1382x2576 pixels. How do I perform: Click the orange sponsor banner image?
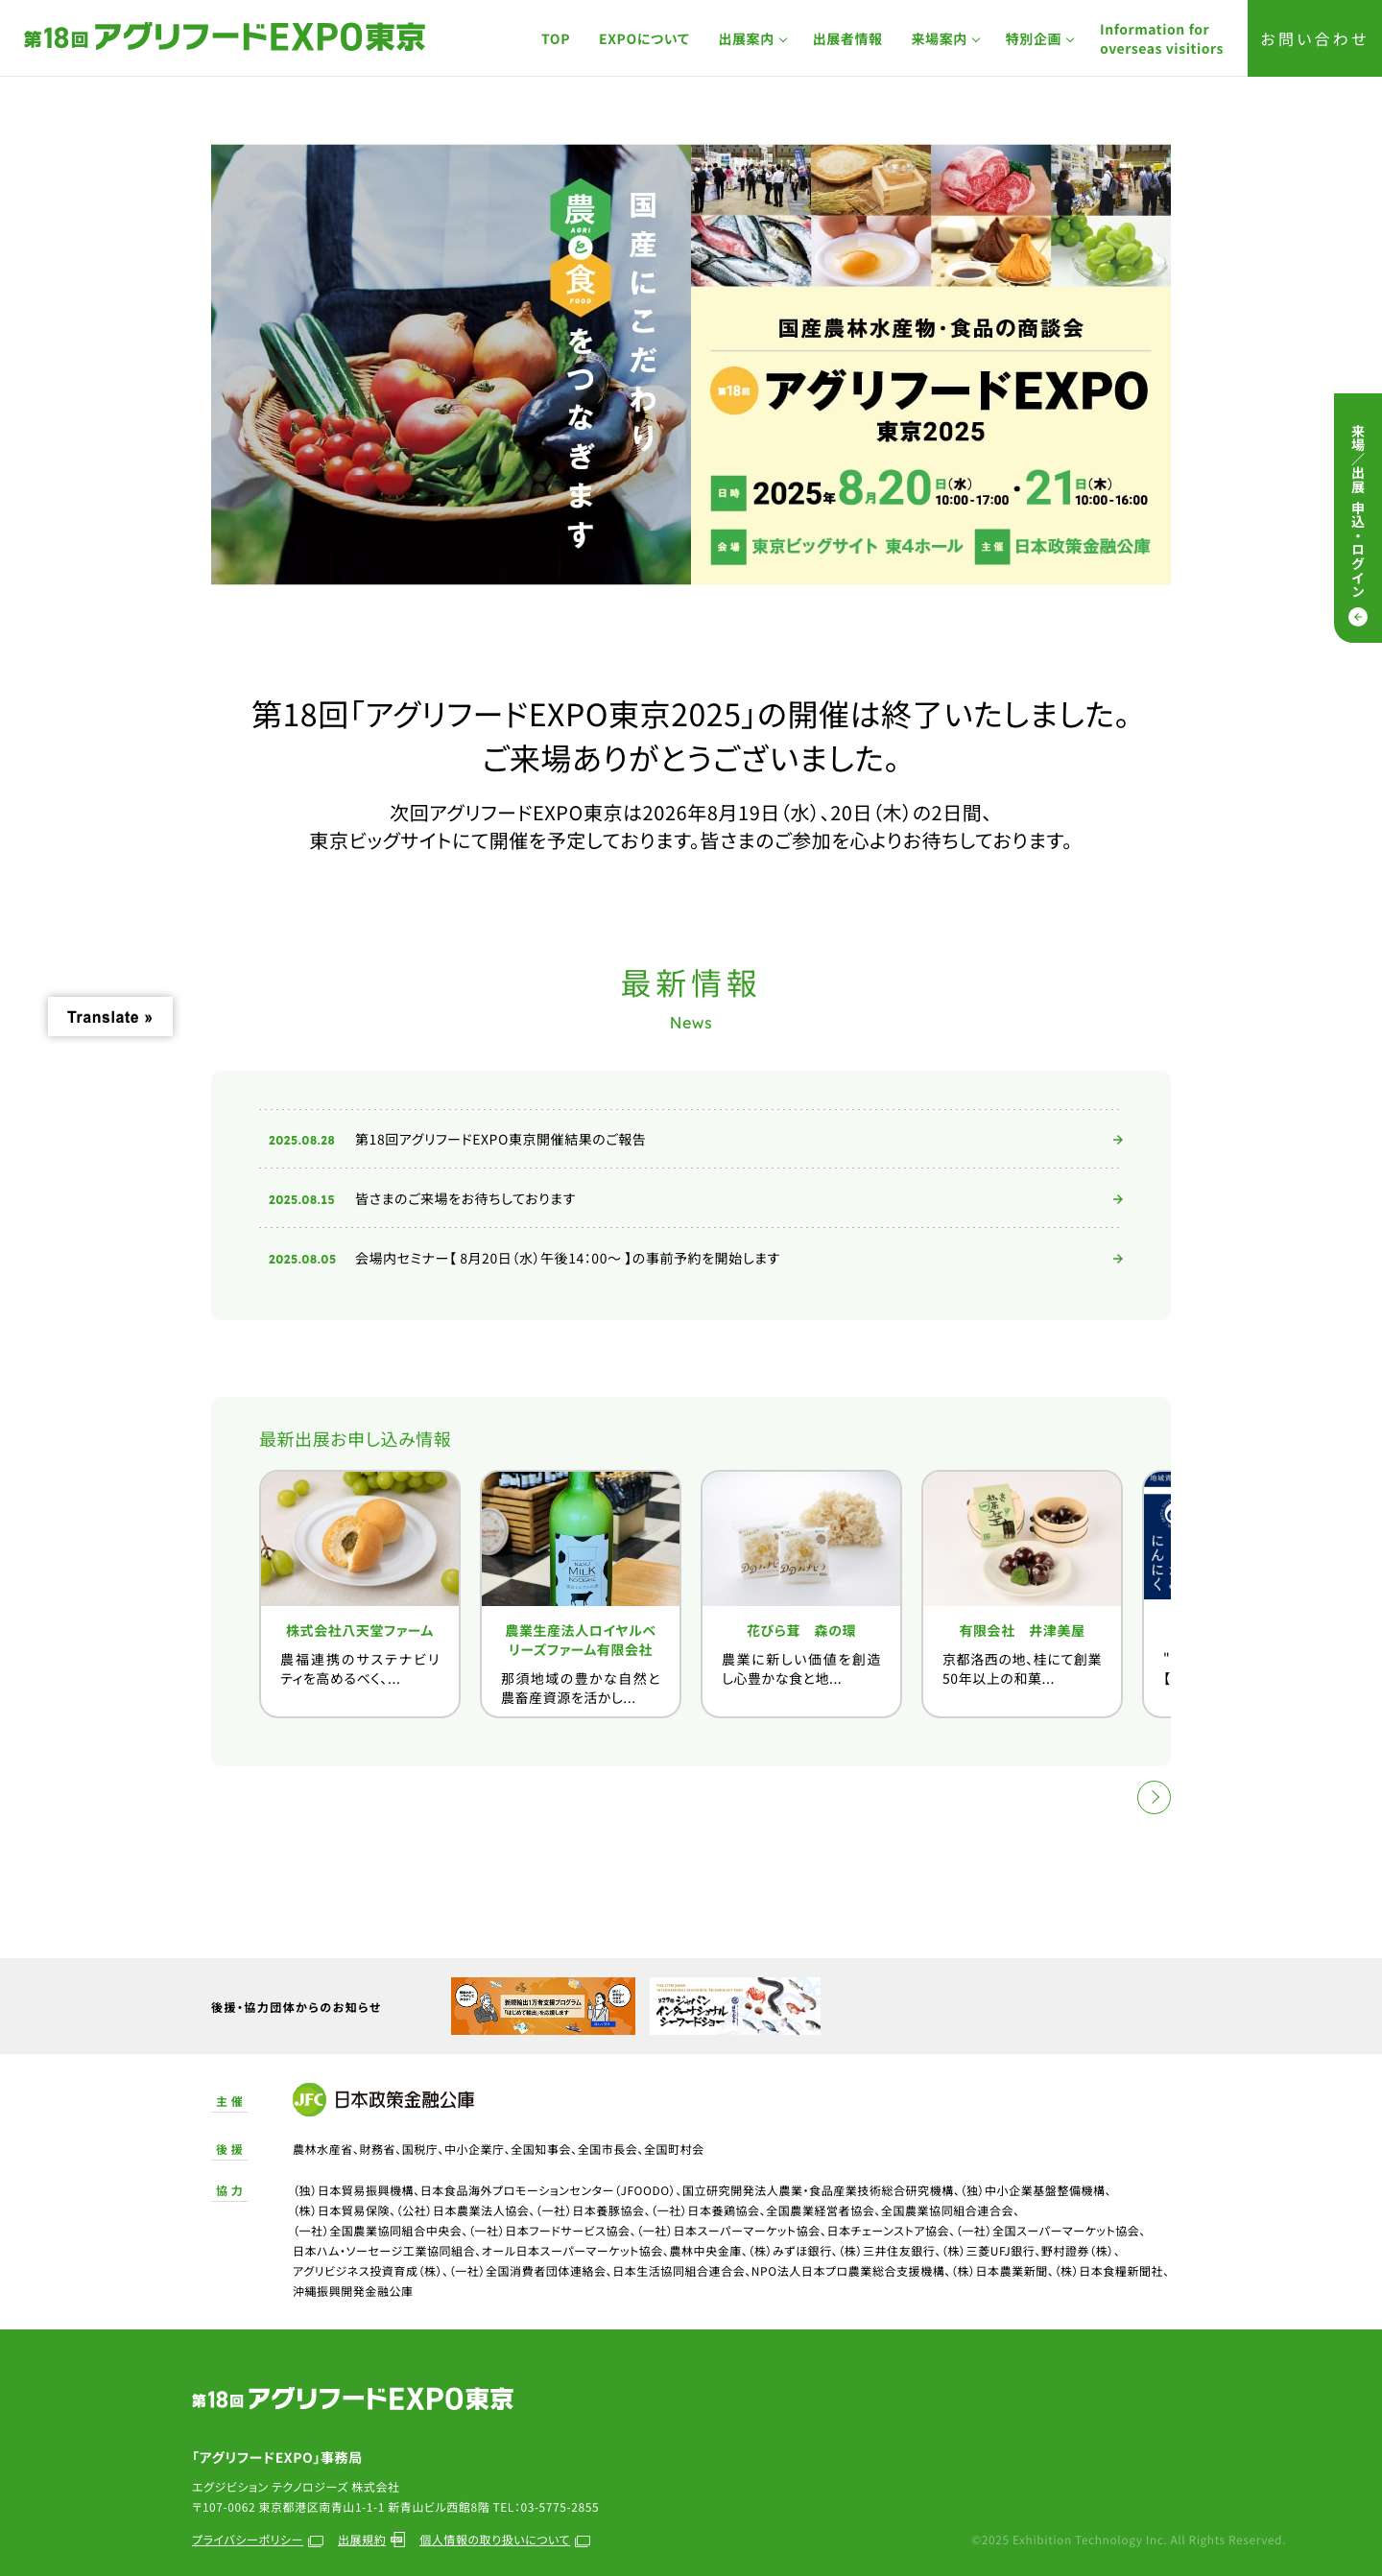tap(543, 2005)
